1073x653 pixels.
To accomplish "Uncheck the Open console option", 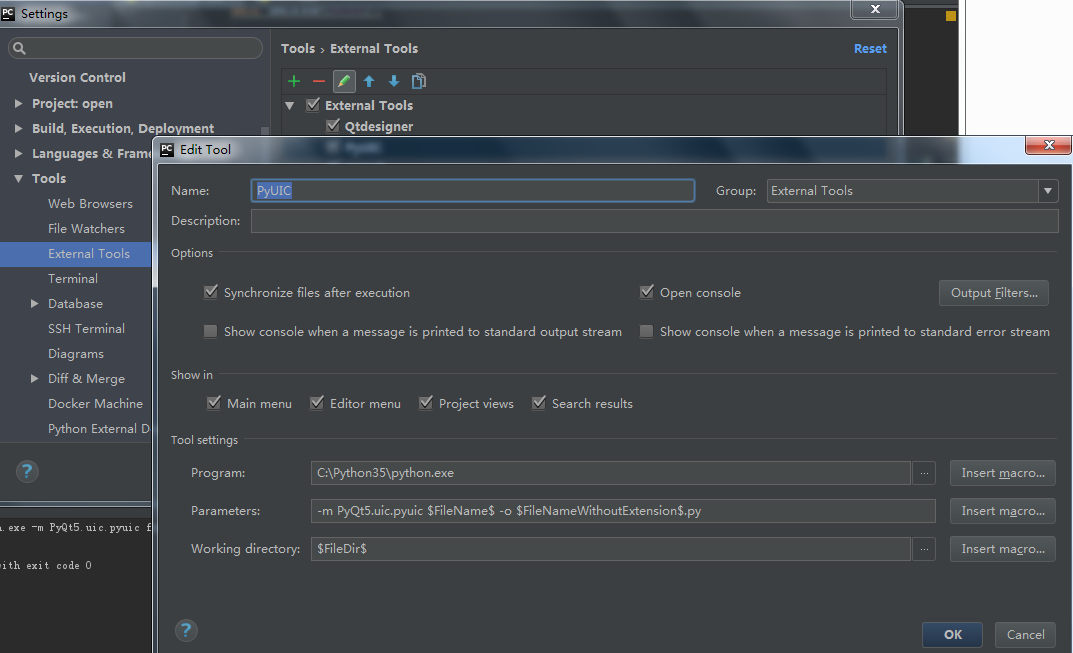I will [647, 292].
